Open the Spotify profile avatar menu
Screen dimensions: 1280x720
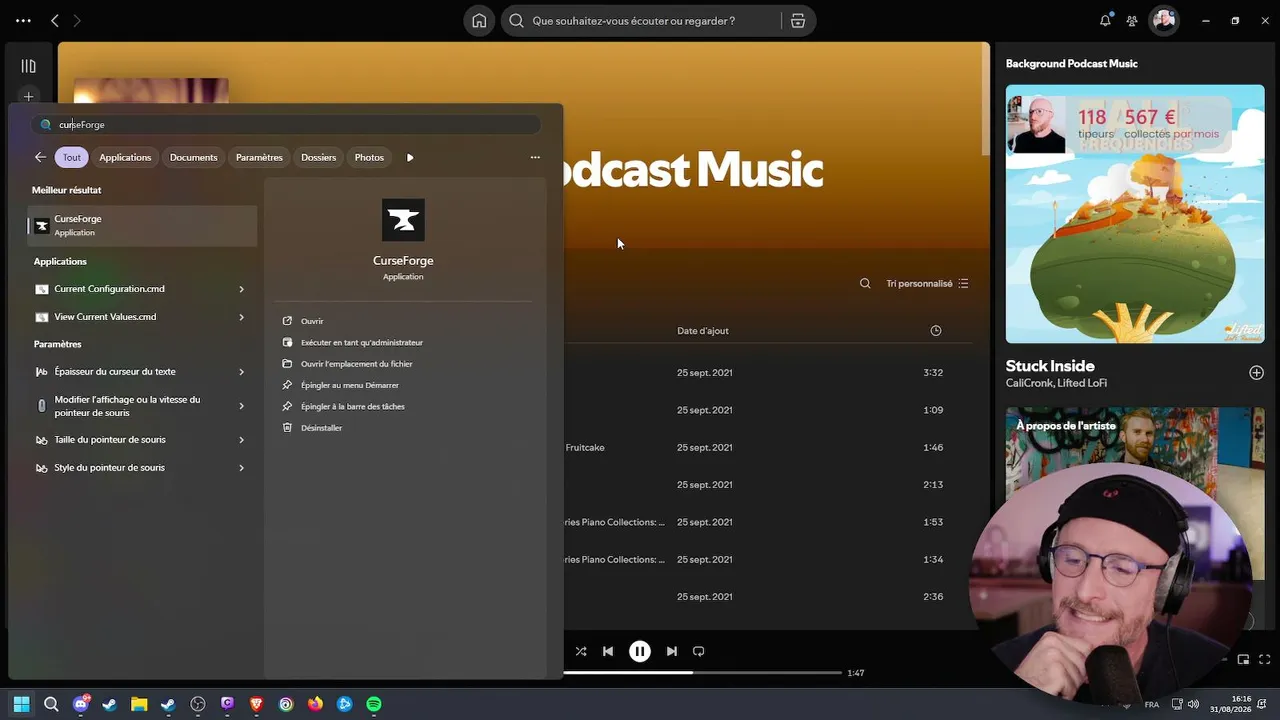(1164, 20)
